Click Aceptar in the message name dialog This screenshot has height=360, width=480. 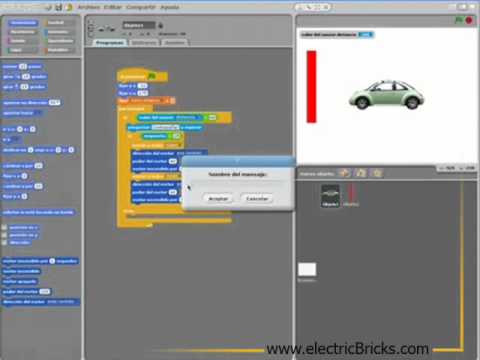point(218,199)
